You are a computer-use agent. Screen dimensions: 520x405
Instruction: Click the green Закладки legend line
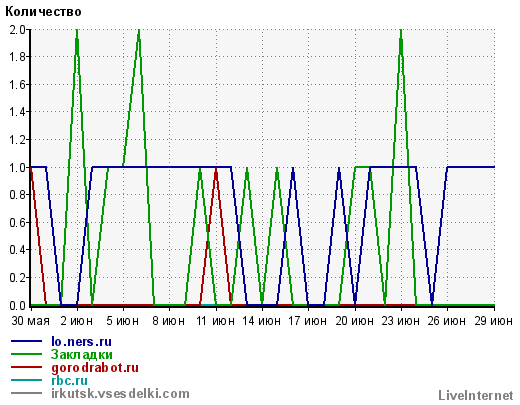point(27,354)
